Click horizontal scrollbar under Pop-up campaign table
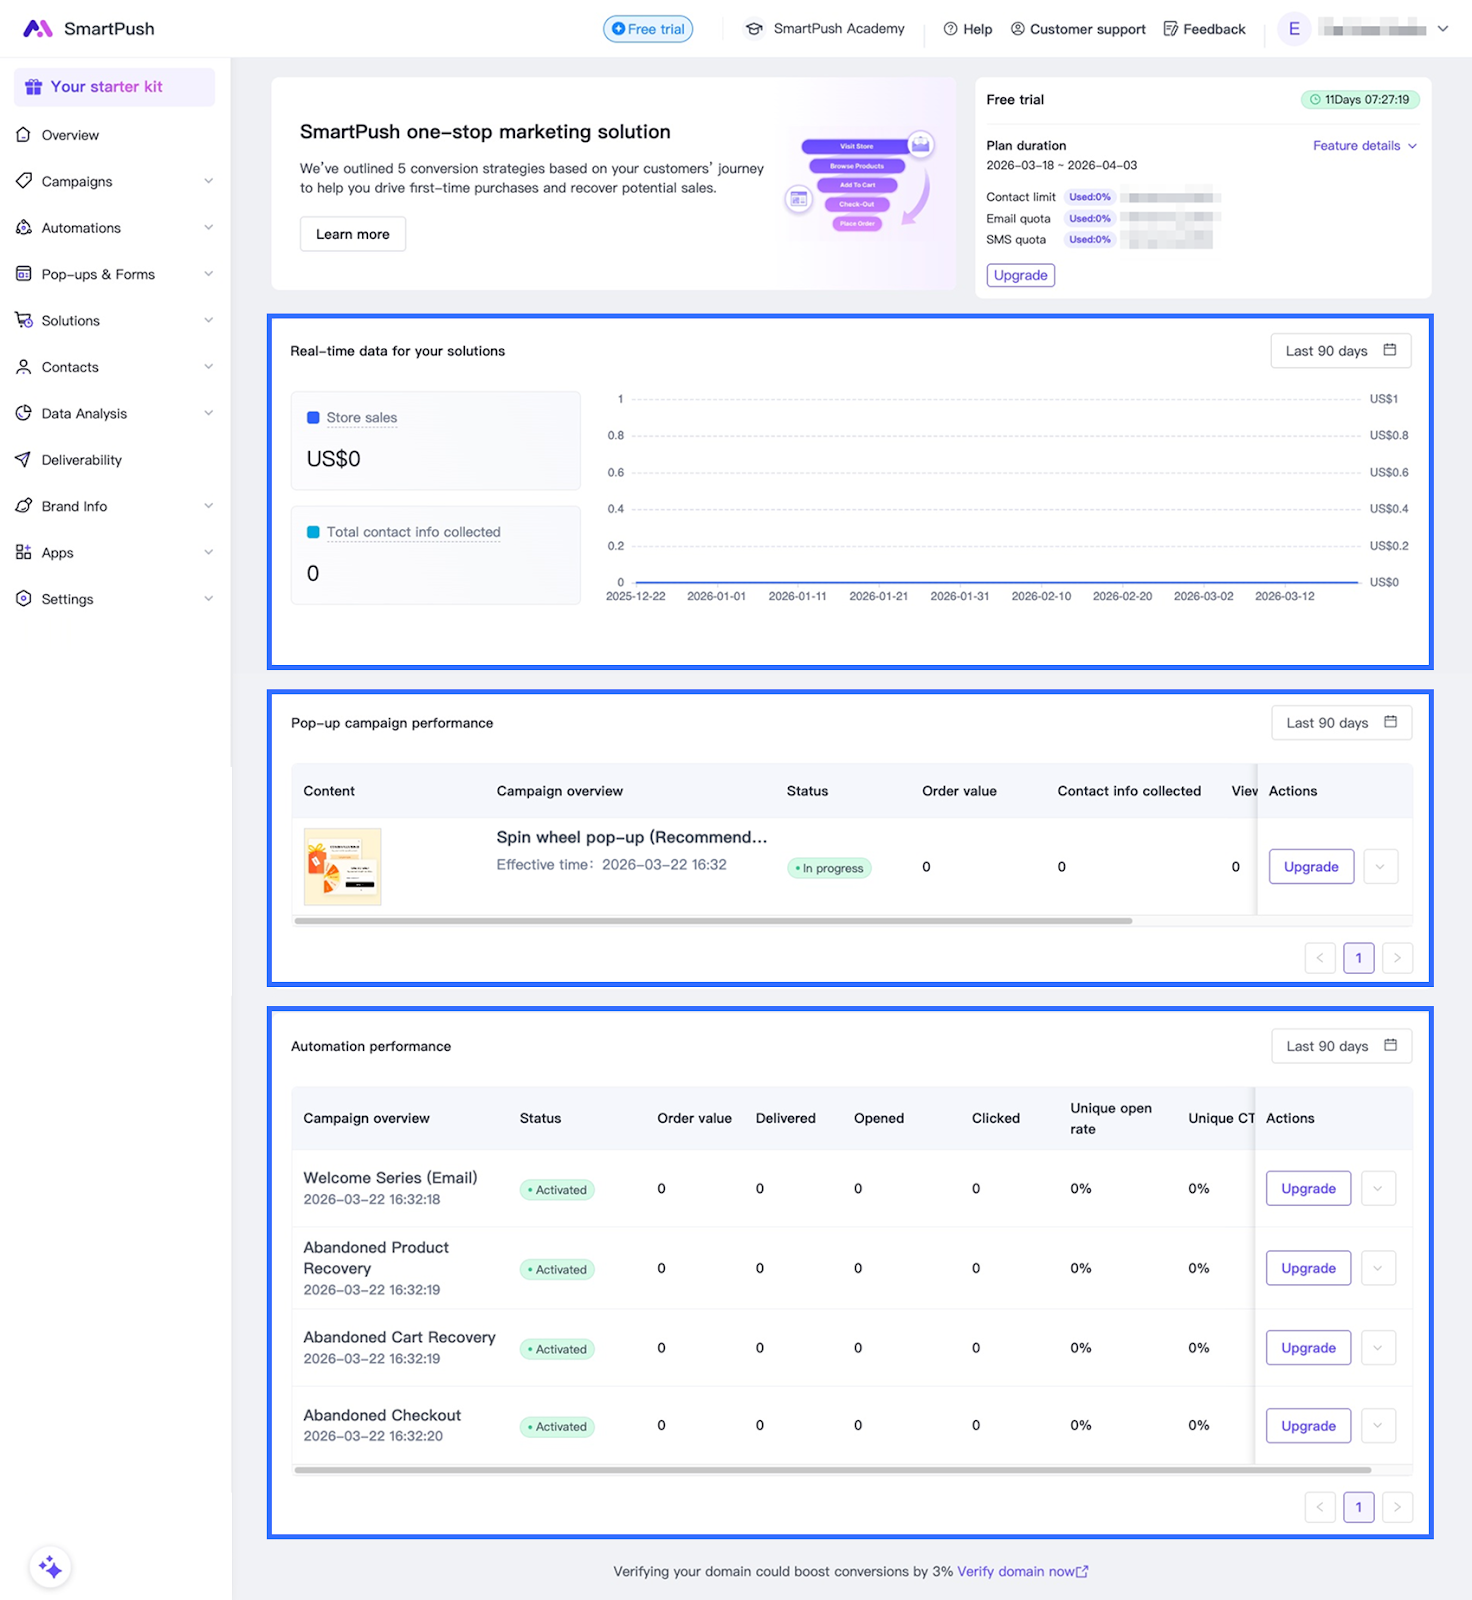Viewport: 1472px width, 1600px height. click(x=713, y=921)
